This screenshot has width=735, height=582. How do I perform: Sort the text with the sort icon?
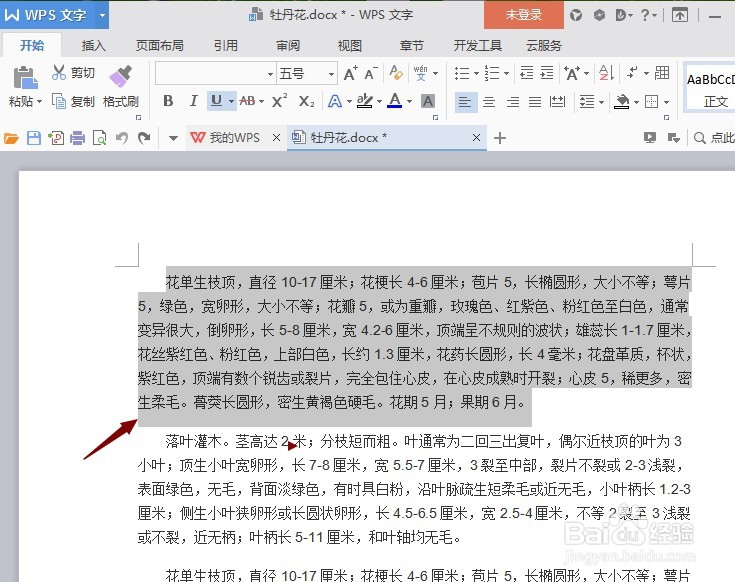click(x=607, y=73)
